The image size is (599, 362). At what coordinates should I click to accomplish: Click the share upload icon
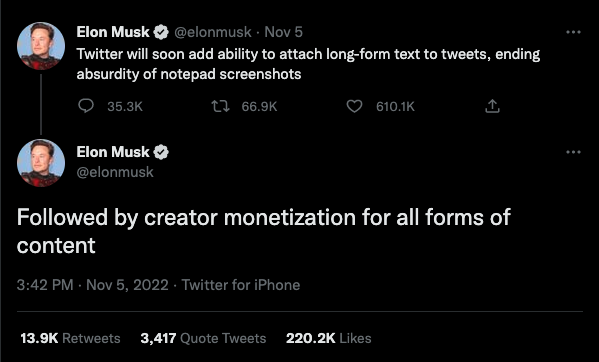pos(492,106)
